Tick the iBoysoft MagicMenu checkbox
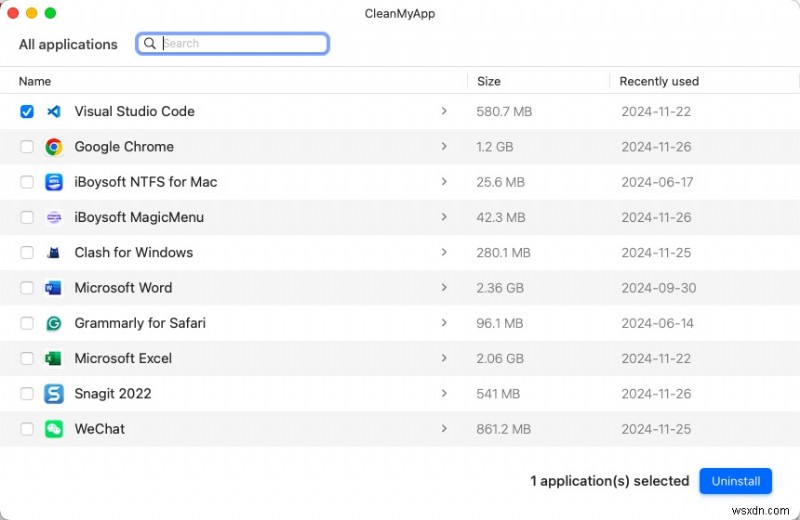This screenshot has height=520, width=800. (x=27, y=217)
